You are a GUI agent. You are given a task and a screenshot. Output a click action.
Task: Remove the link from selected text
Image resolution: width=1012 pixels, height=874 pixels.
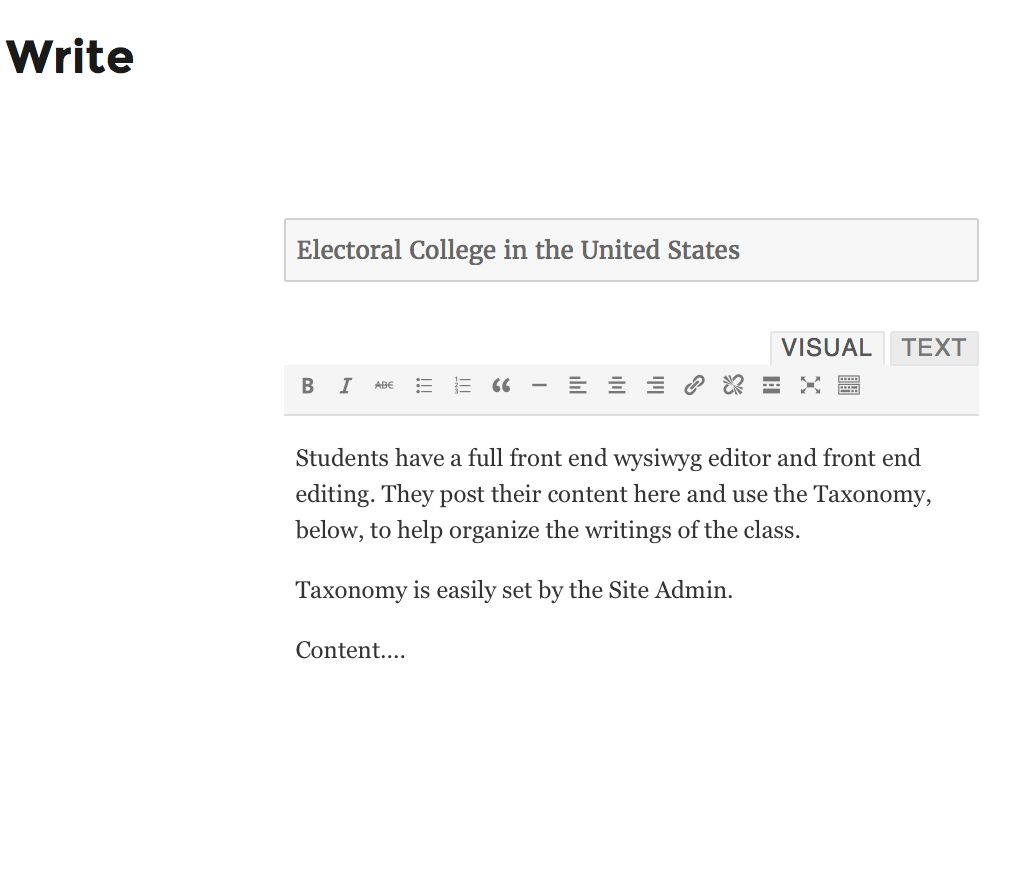point(733,385)
